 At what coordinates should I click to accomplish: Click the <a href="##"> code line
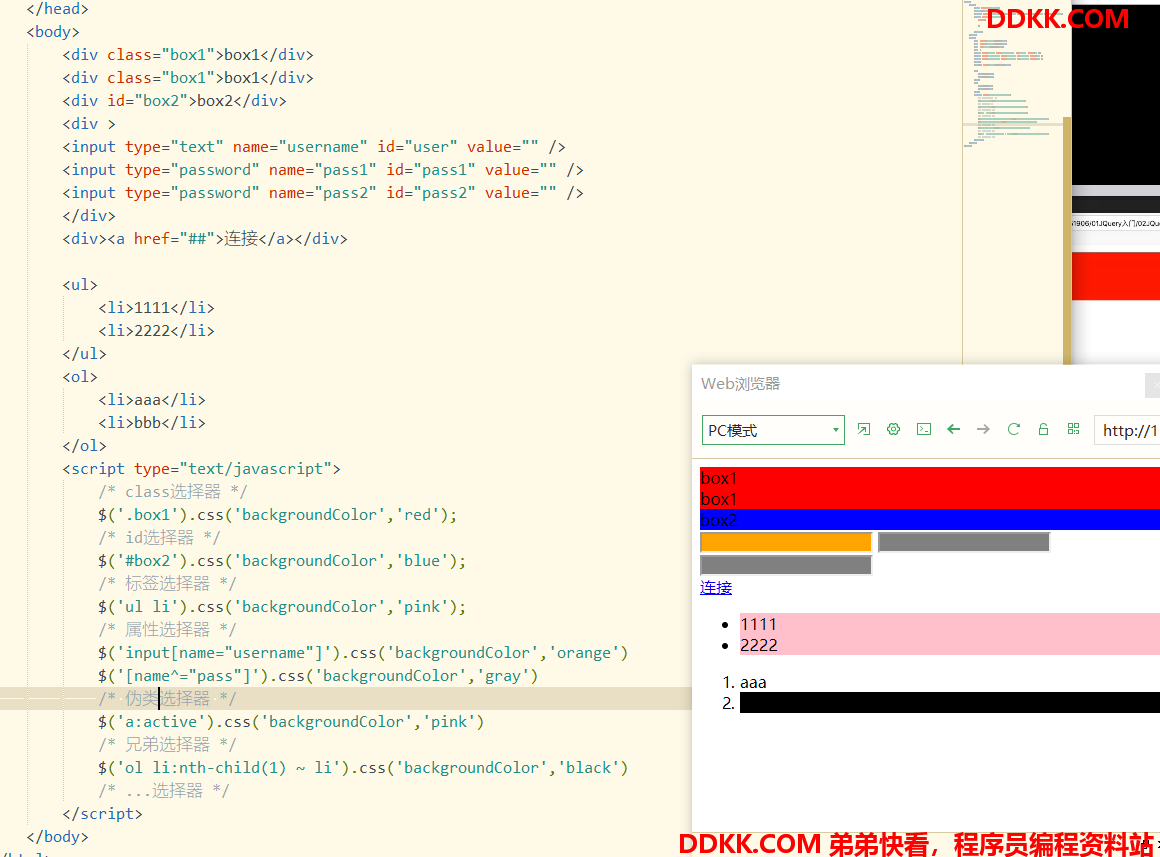pos(205,238)
